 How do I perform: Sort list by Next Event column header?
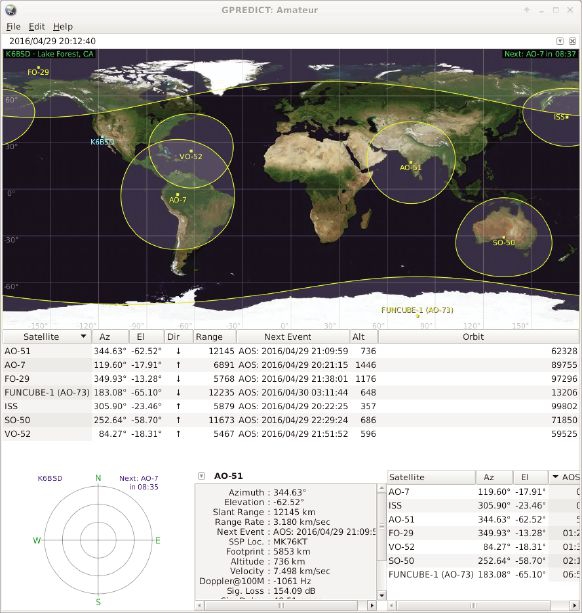tap(293, 337)
